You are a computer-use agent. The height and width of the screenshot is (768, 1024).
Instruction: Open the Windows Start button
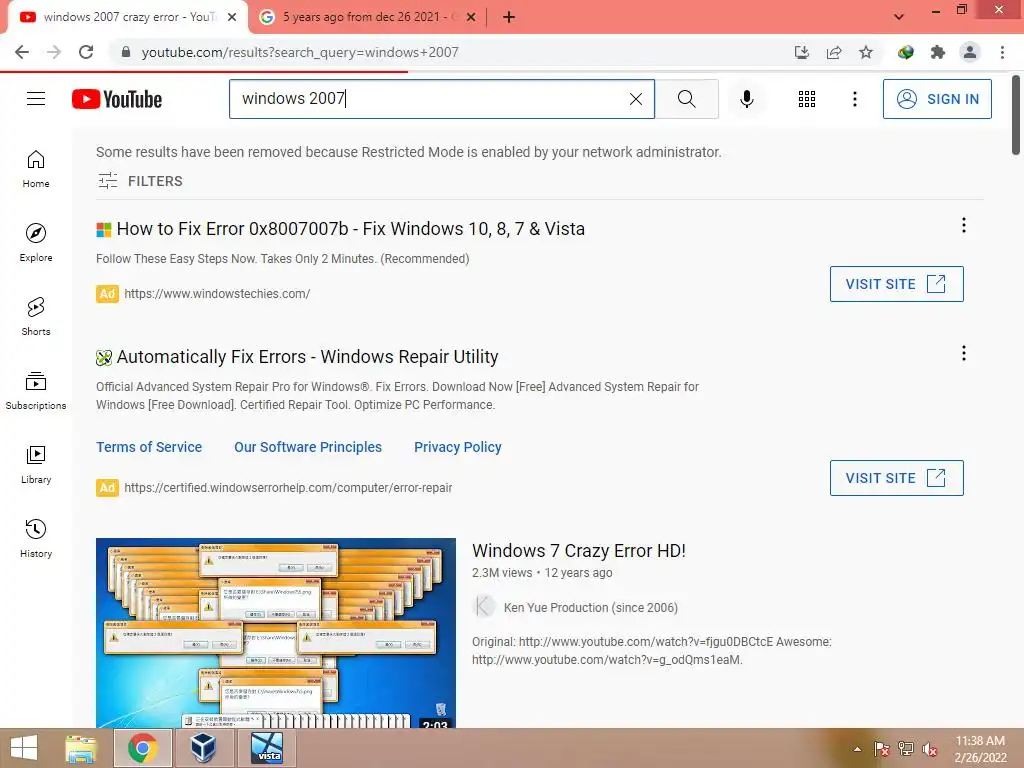click(x=24, y=748)
